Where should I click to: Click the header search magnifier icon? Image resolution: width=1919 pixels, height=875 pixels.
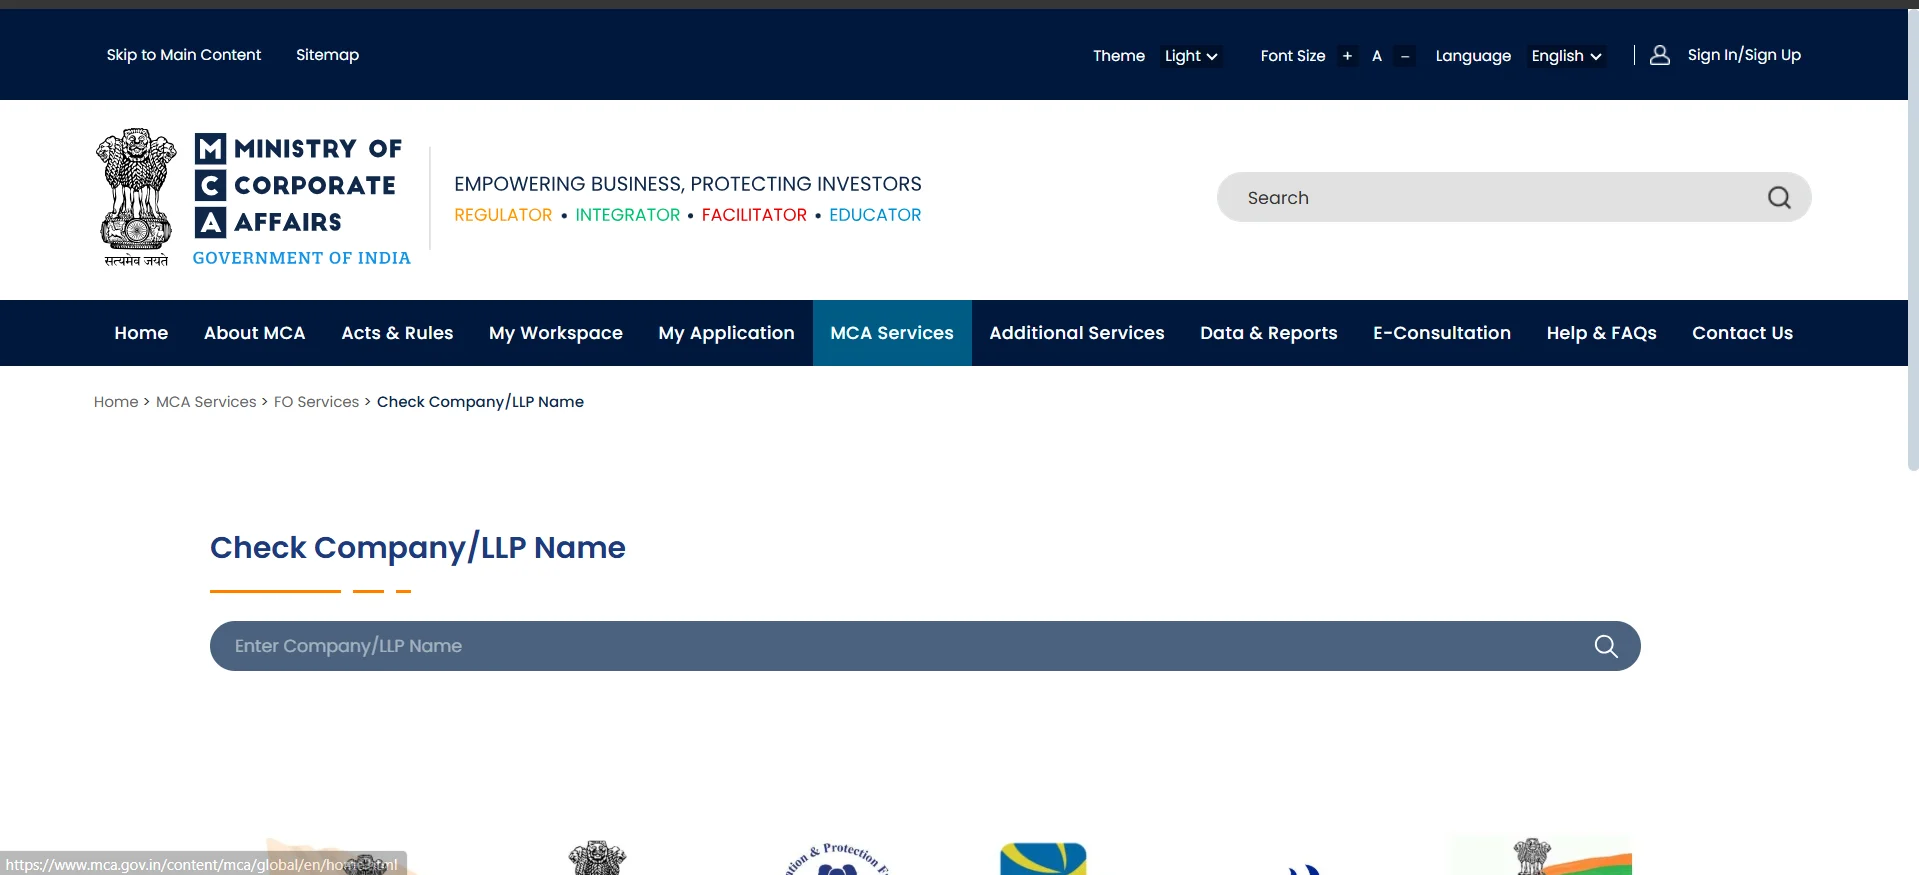[1779, 198]
